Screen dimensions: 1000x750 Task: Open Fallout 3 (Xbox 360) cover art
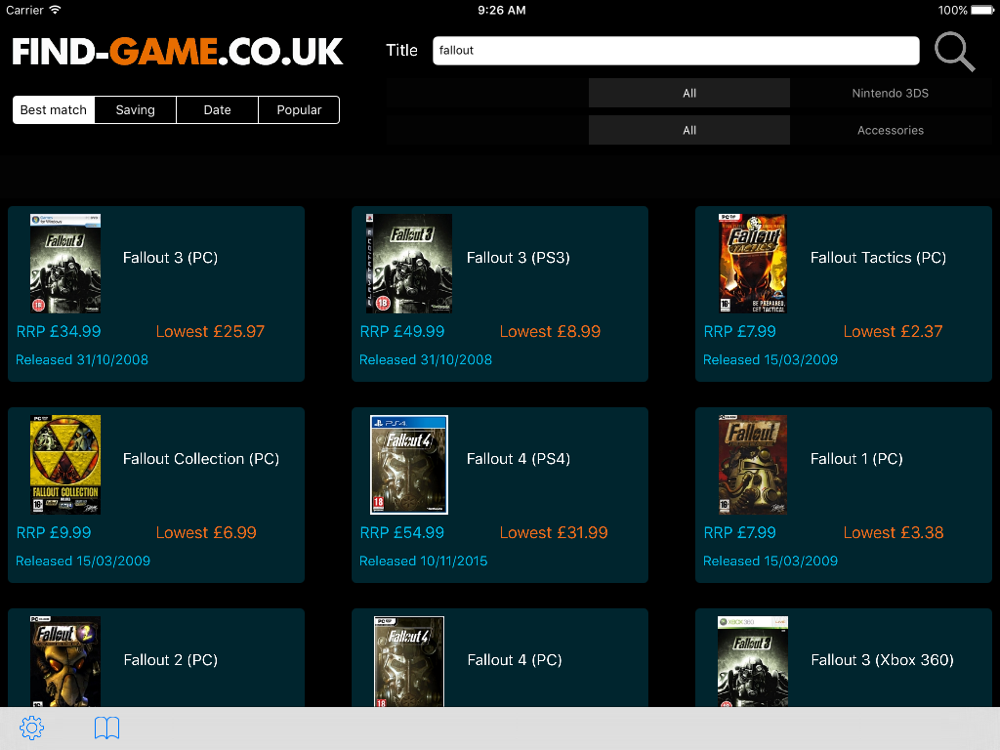(x=753, y=661)
